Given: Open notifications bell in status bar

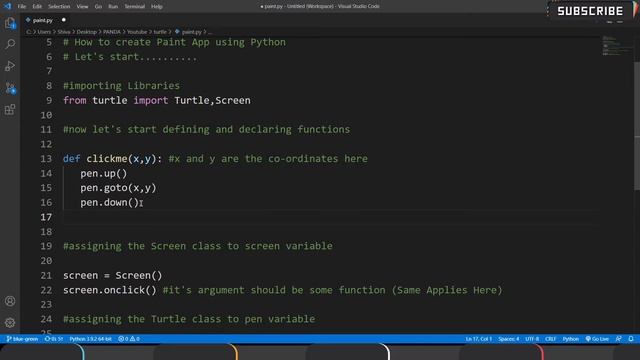Looking at the screenshot, I should (x=631, y=339).
